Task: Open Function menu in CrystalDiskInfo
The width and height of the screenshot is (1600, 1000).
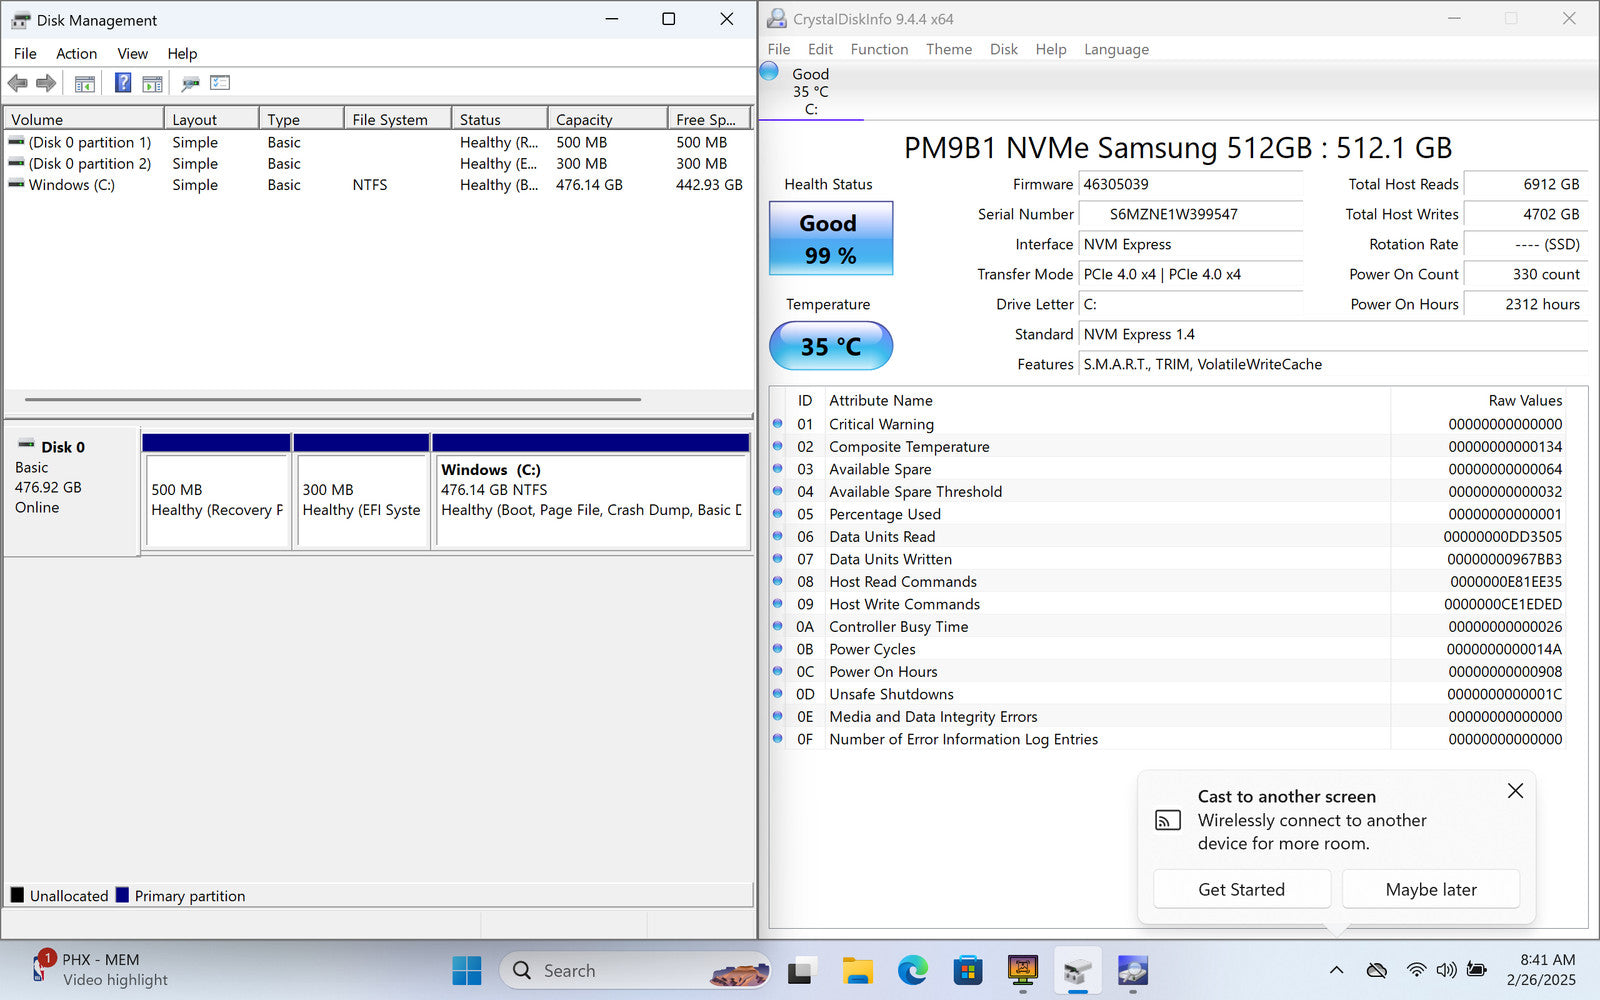Action: (x=879, y=49)
